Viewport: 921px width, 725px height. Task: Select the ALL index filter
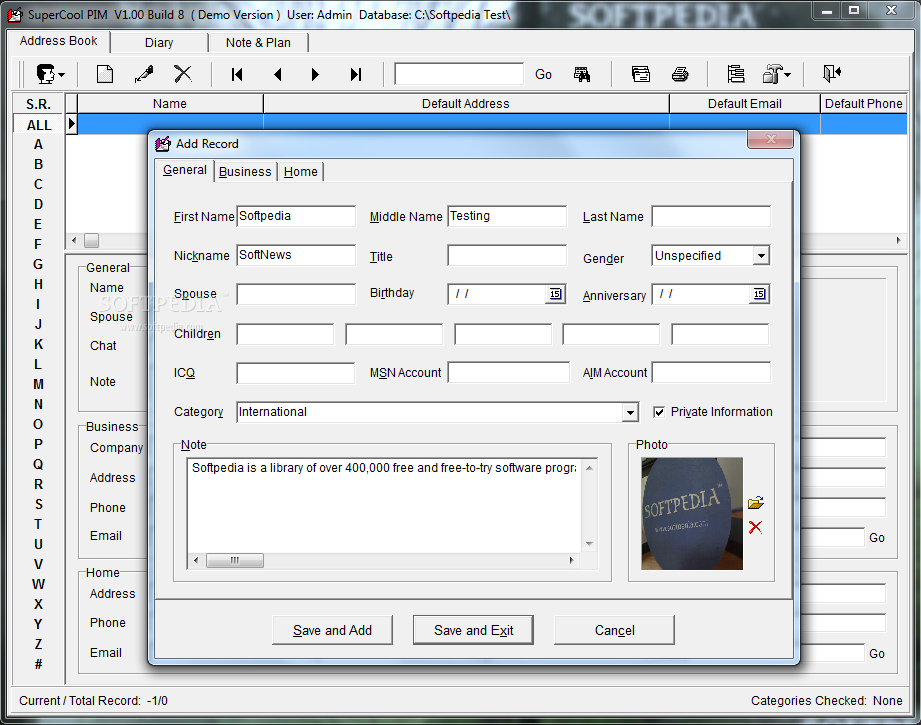click(x=39, y=125)
